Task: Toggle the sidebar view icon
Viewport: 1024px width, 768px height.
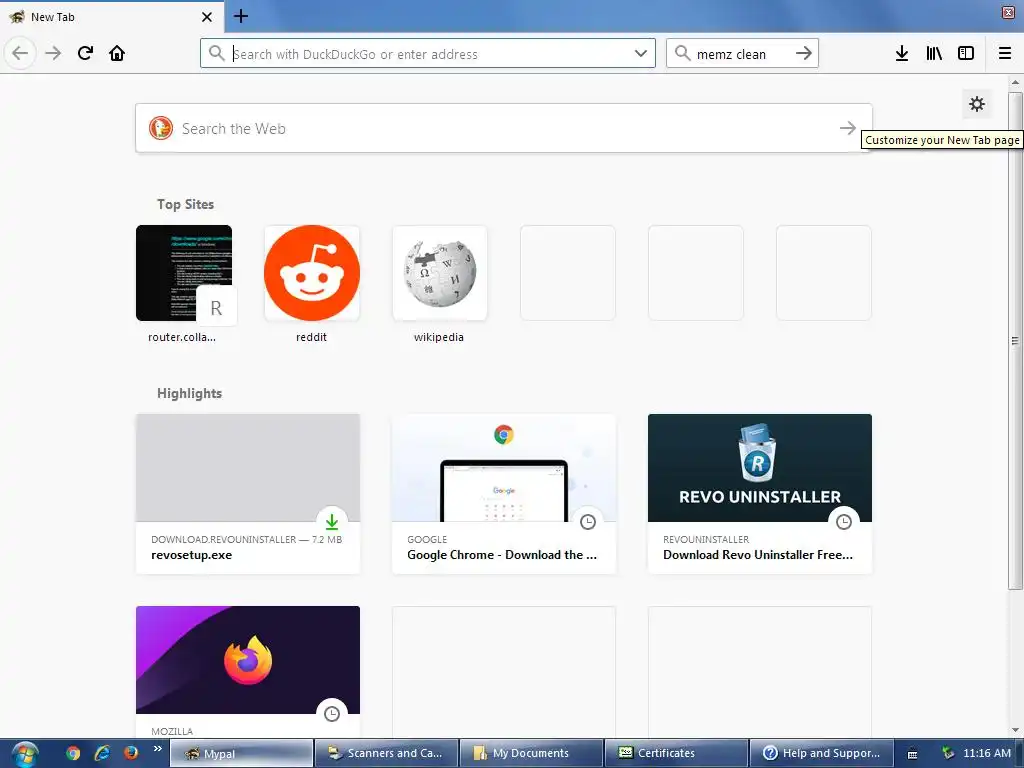Action: tap(966, 53)
